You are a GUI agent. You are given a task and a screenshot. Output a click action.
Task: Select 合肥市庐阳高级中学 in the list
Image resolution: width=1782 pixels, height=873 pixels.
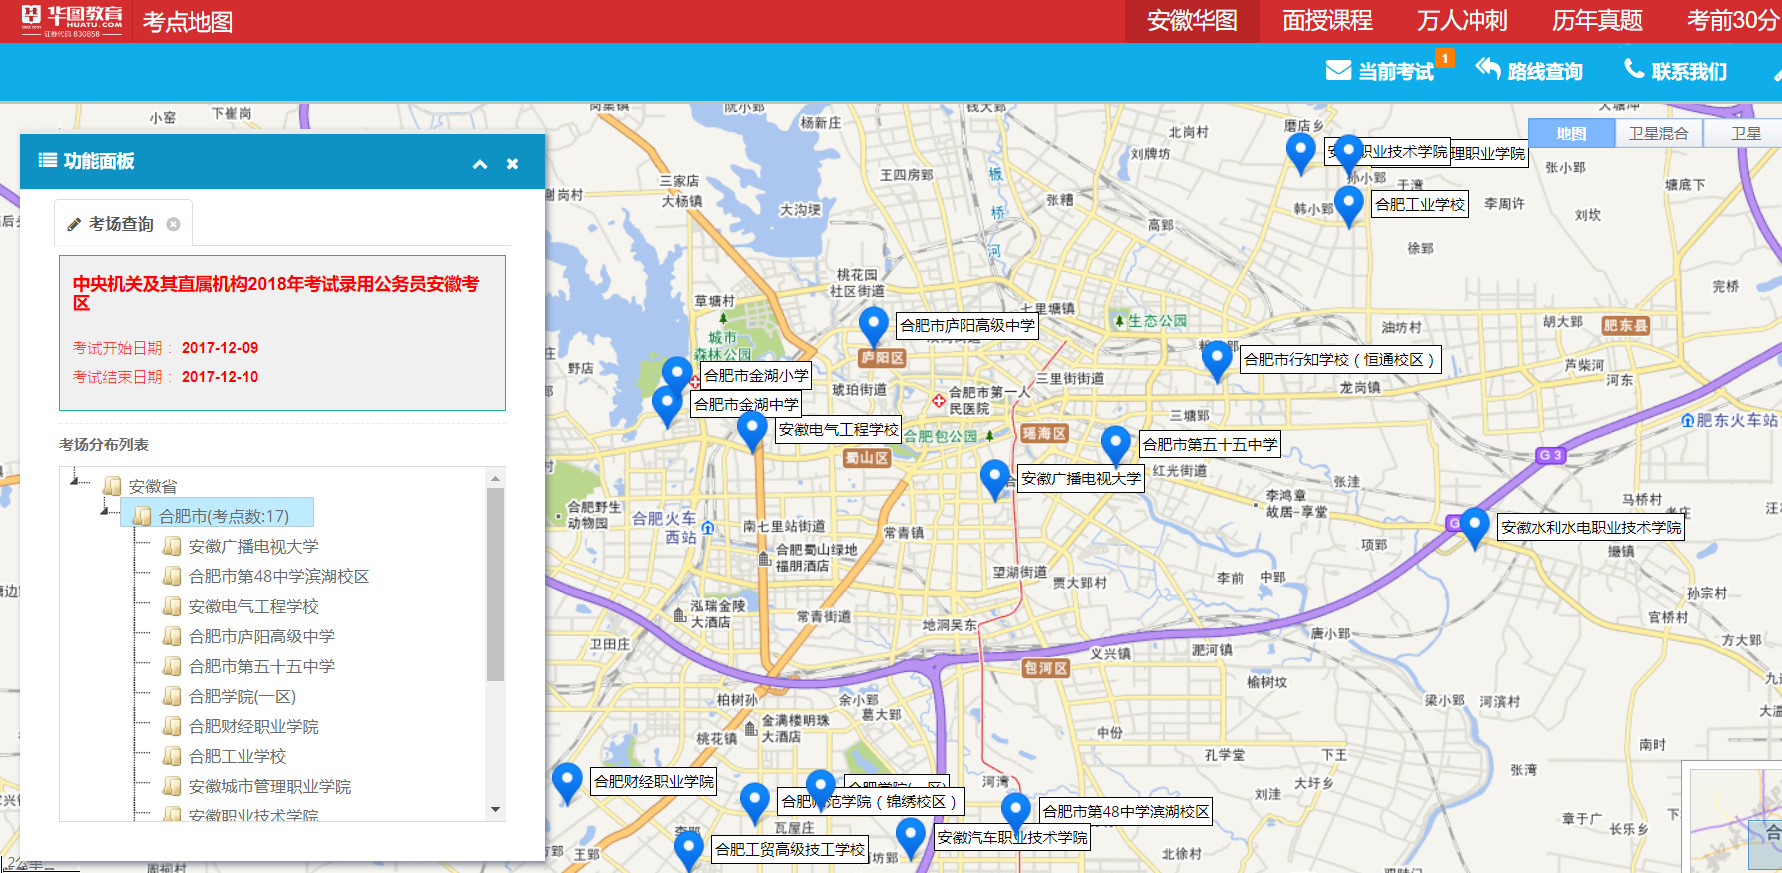tap(262, 636)
